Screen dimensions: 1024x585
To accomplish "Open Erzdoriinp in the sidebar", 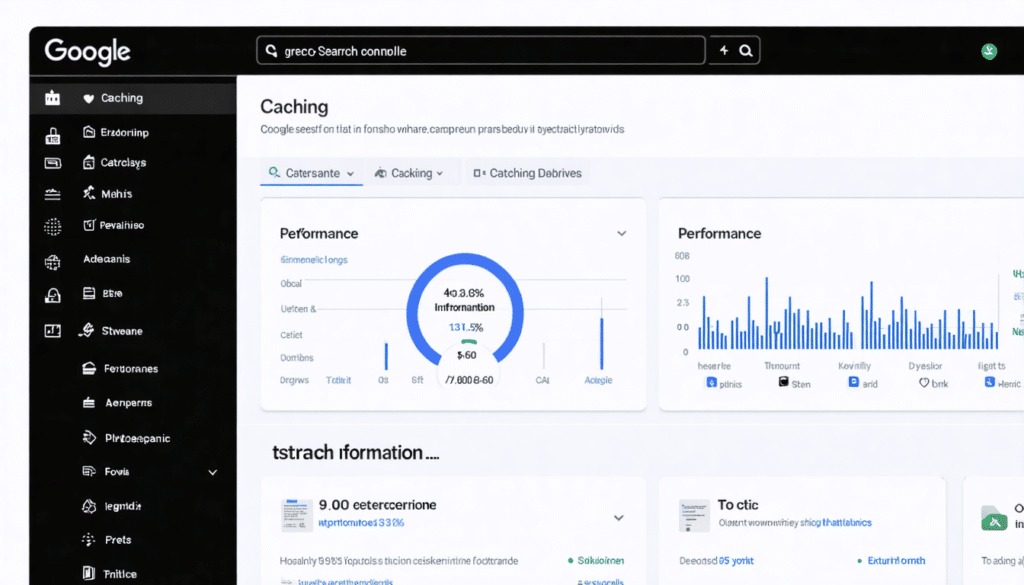I will [124, 133].
